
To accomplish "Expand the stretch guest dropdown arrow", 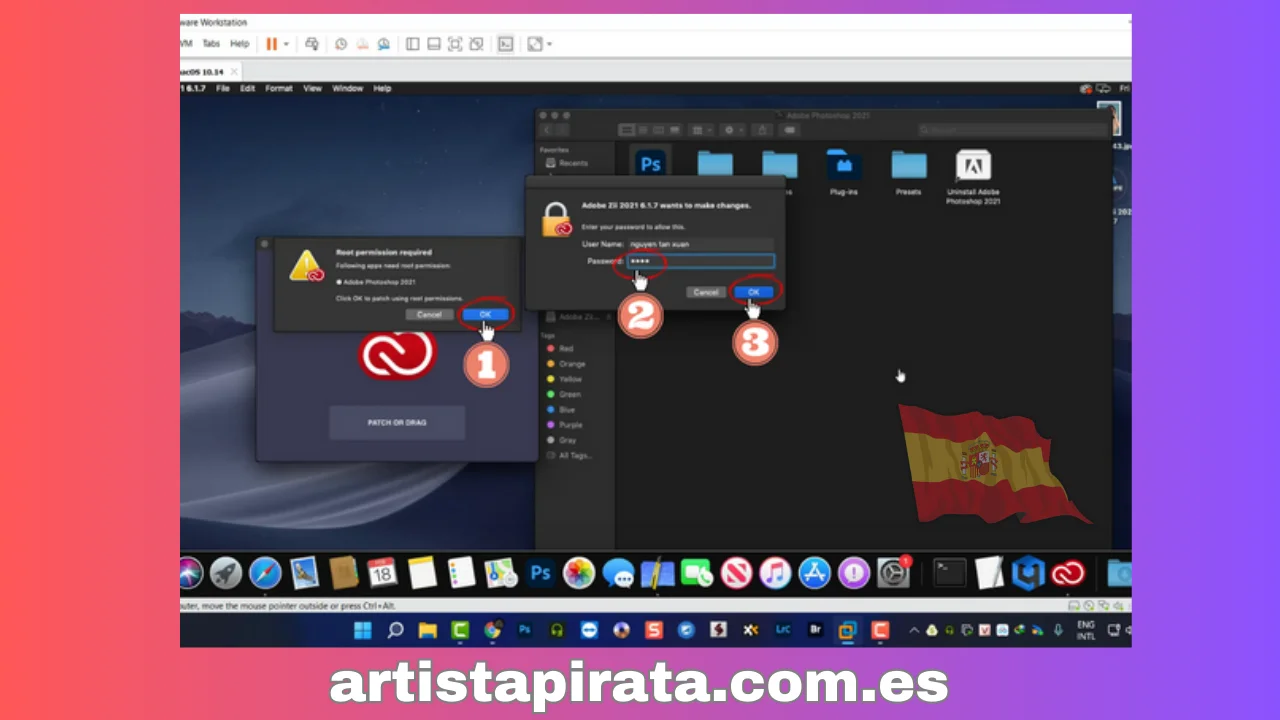I will point(549,44).
